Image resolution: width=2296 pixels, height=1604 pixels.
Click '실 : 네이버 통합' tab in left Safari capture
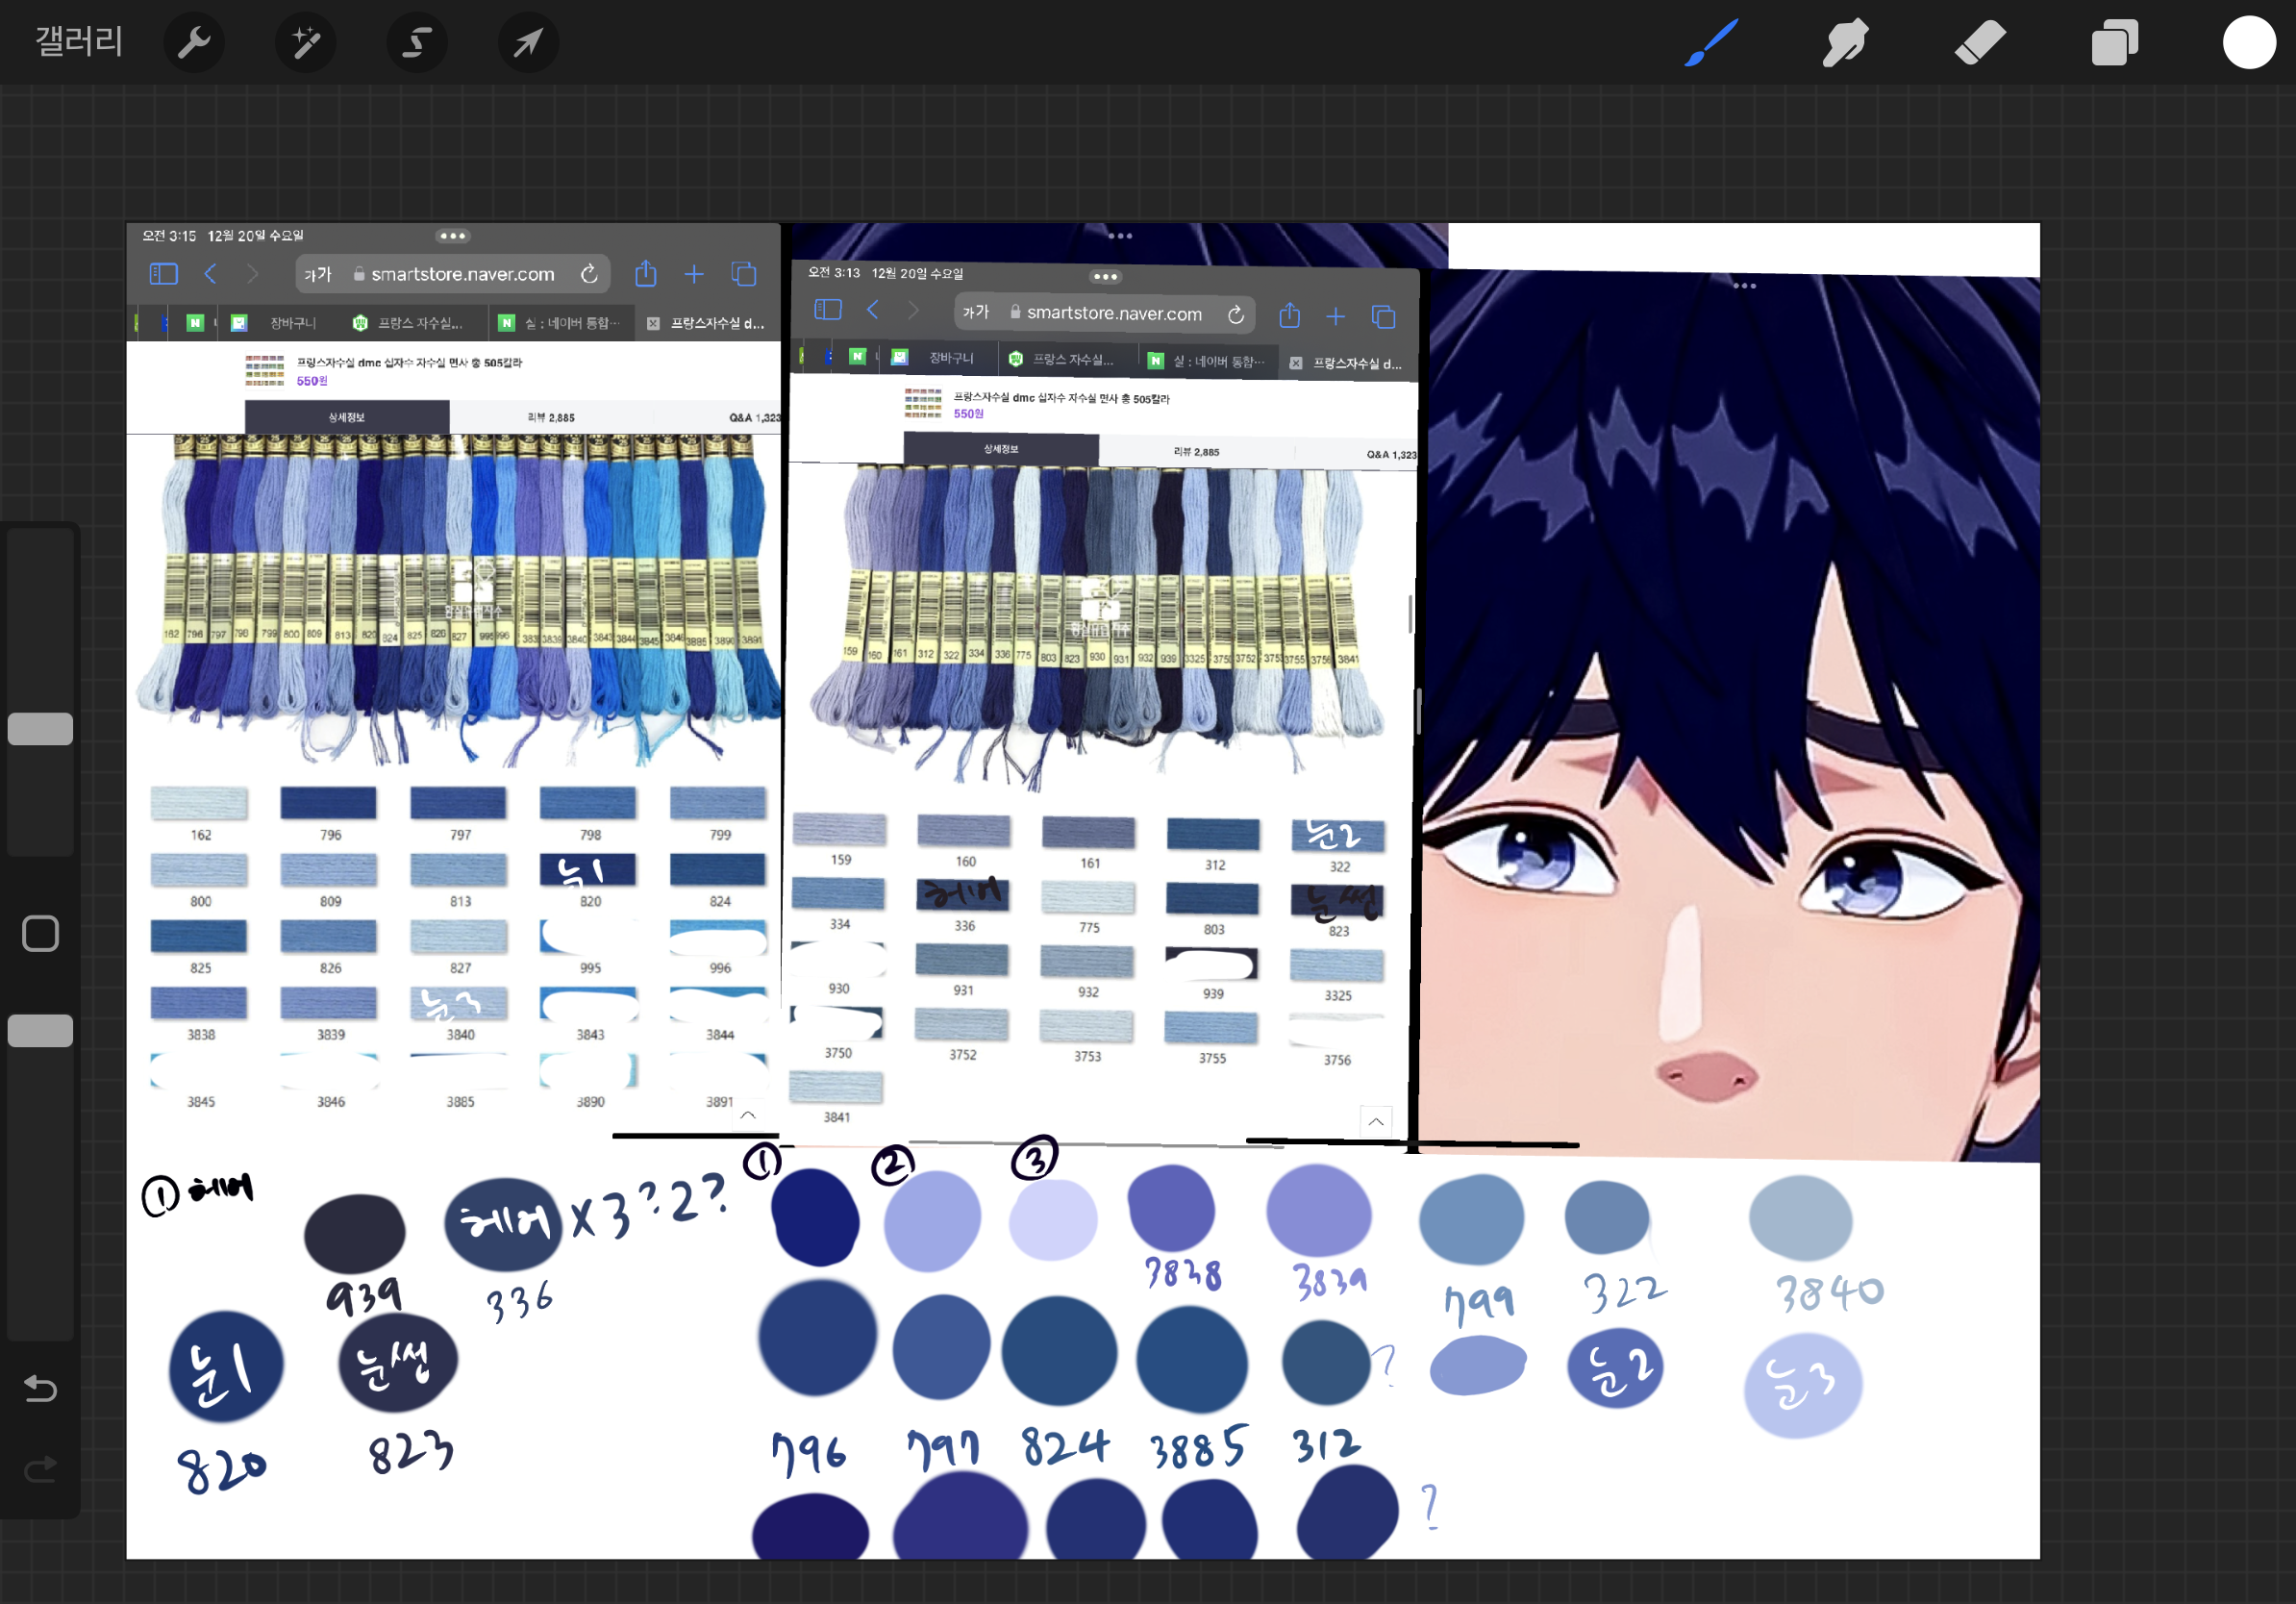561,323
